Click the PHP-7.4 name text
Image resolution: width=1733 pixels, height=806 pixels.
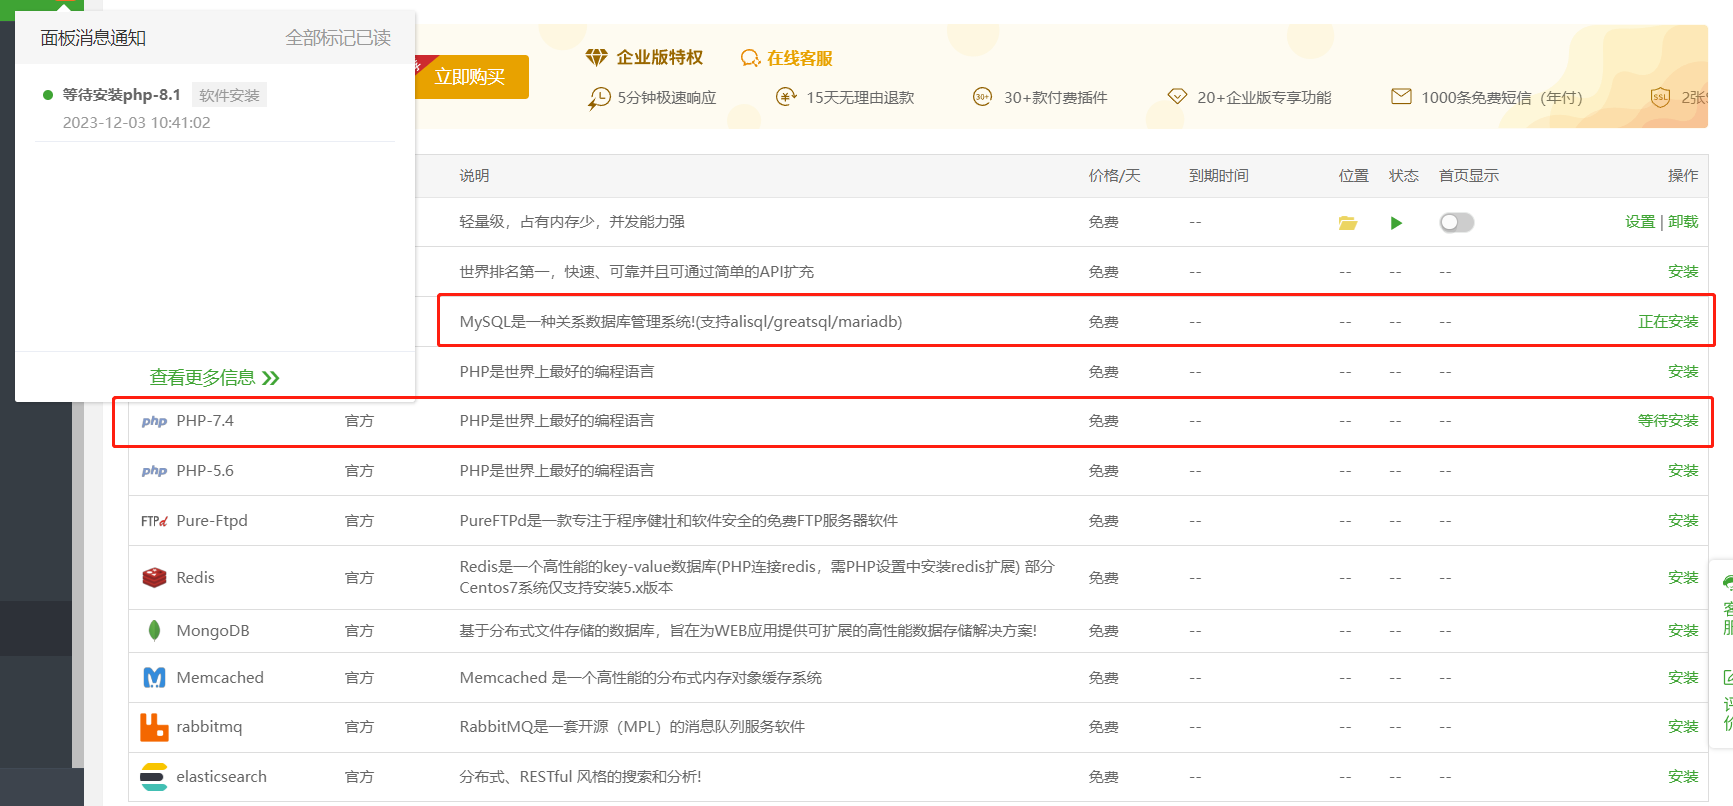[205, 421]
